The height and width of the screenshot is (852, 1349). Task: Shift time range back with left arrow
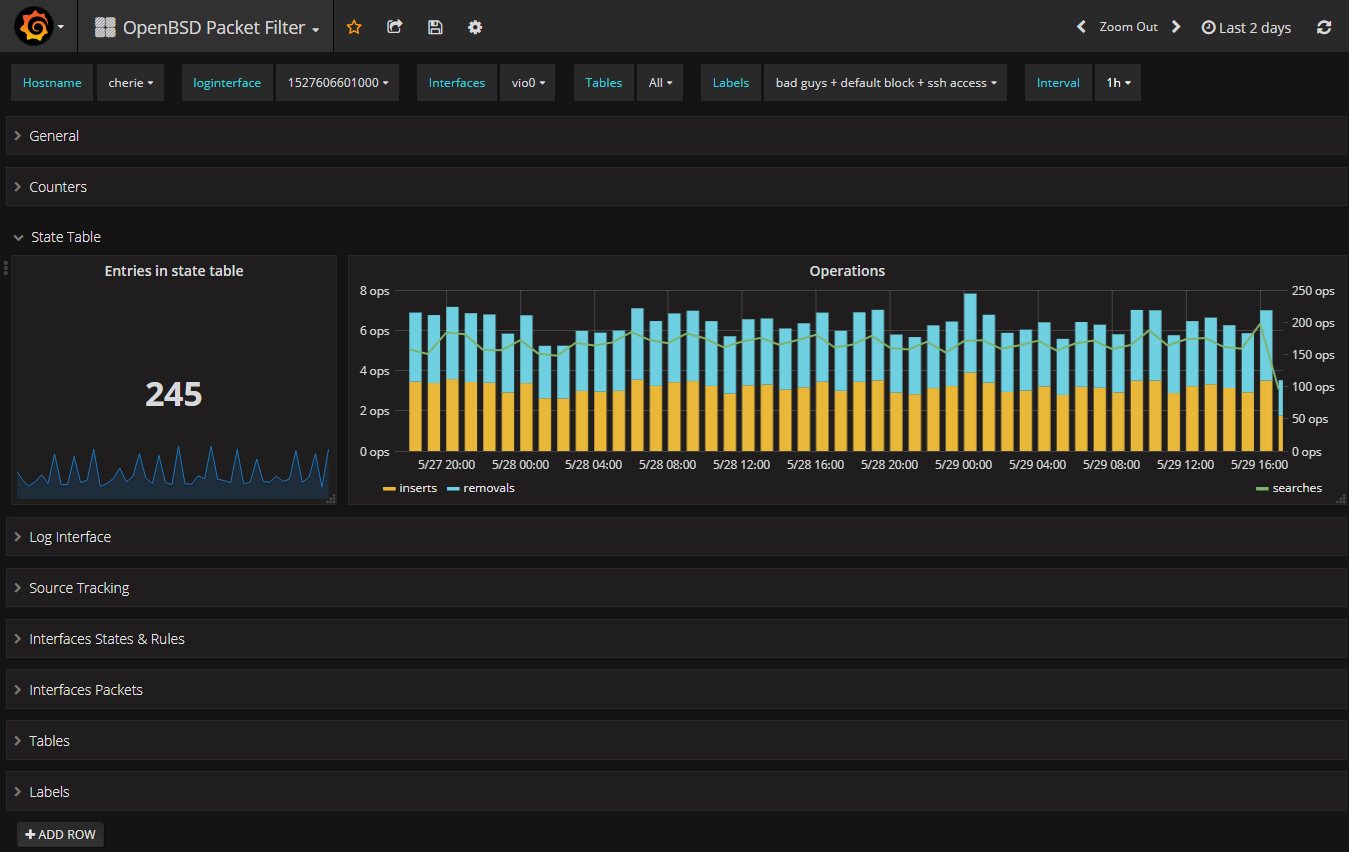(x=1081, y=27)
